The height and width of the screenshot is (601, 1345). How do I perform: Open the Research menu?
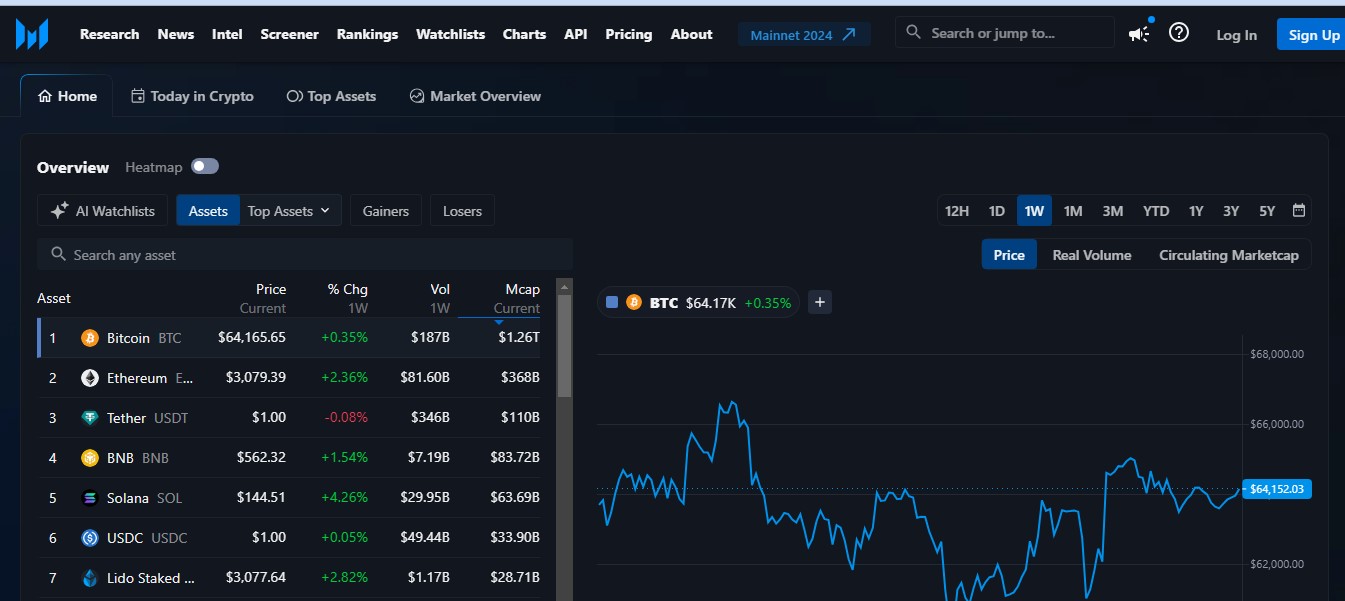(x=110, y=34)
